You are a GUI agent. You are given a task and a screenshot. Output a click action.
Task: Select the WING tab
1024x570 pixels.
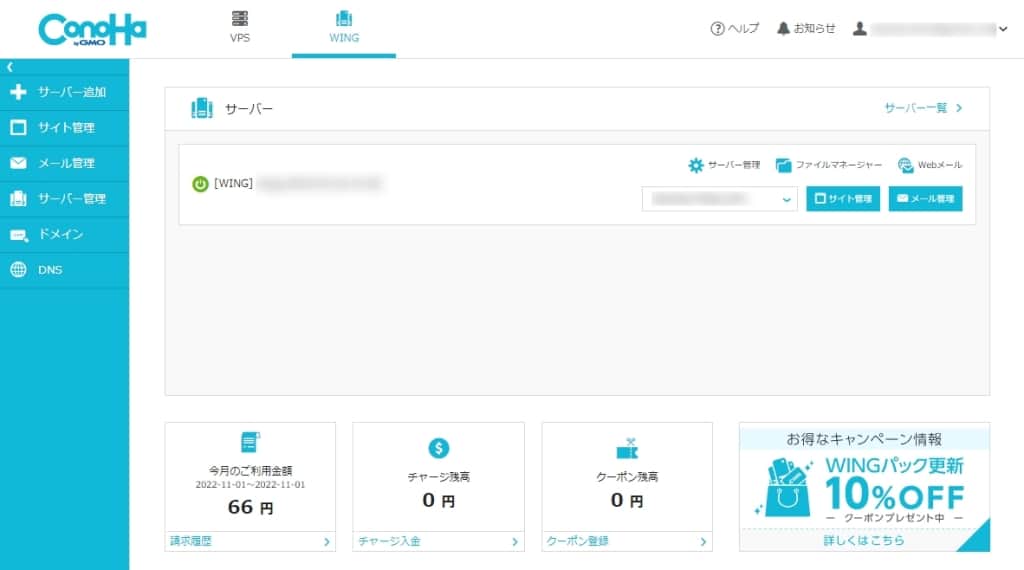344,28
